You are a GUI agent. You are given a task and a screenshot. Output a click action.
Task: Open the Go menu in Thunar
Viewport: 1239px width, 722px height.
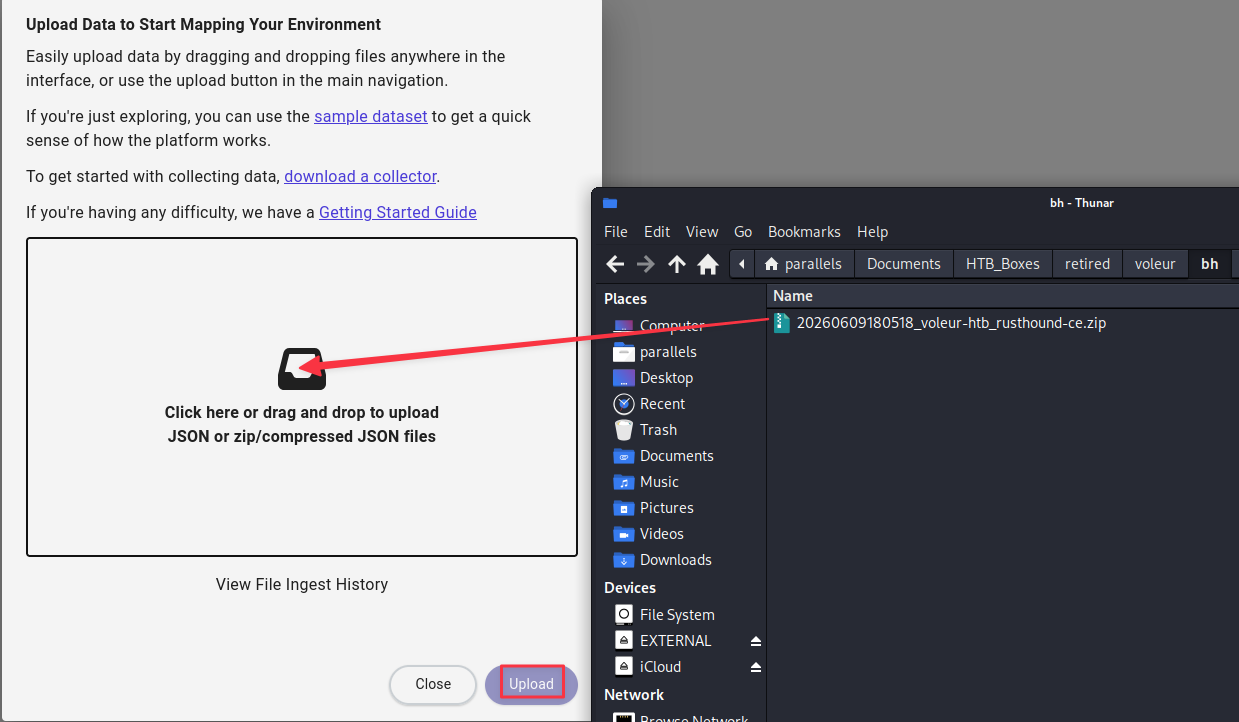click(743, 232)
